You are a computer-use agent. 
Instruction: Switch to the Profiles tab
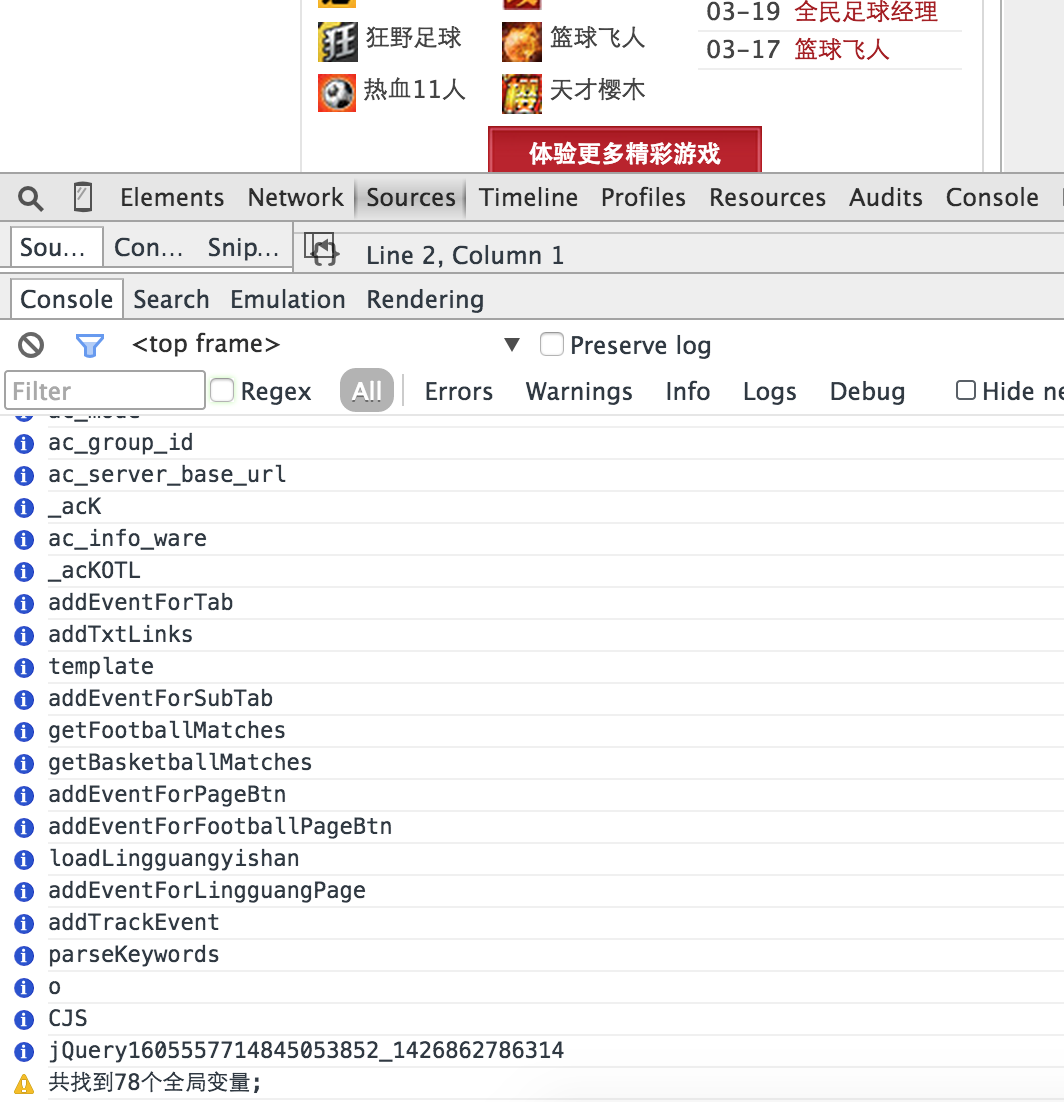click(643, 197)
